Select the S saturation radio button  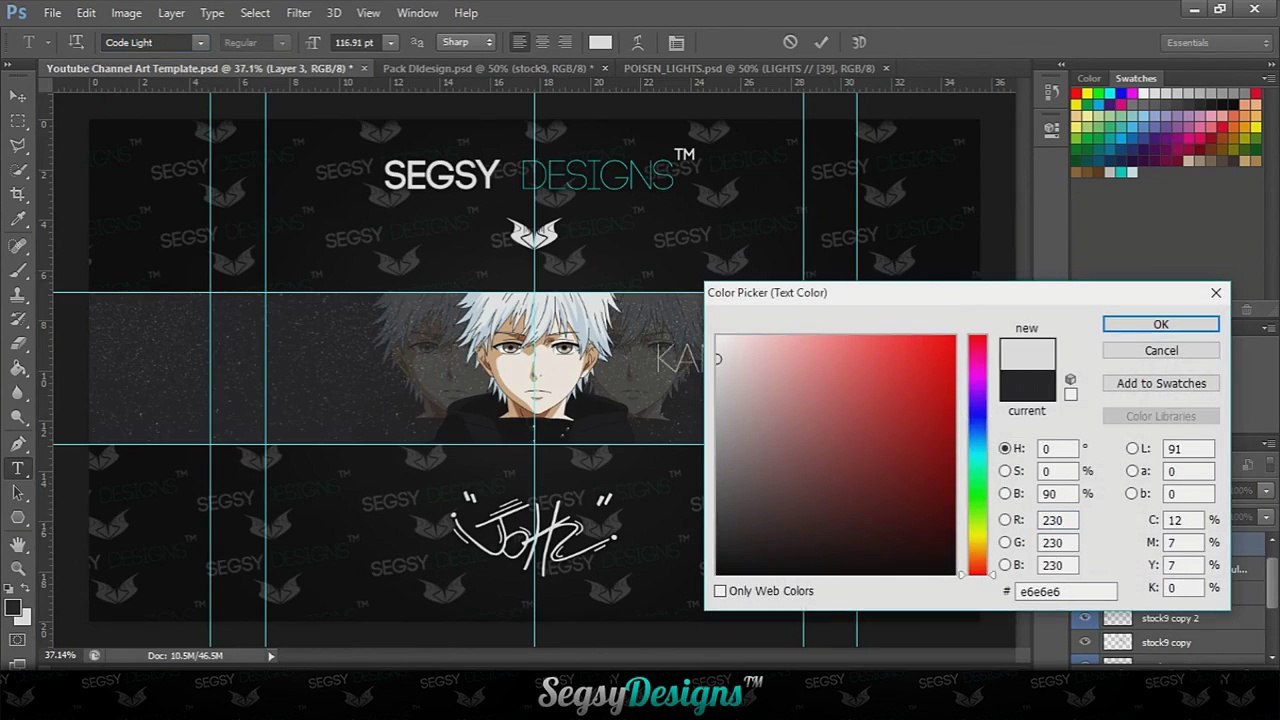point(1005,471)
